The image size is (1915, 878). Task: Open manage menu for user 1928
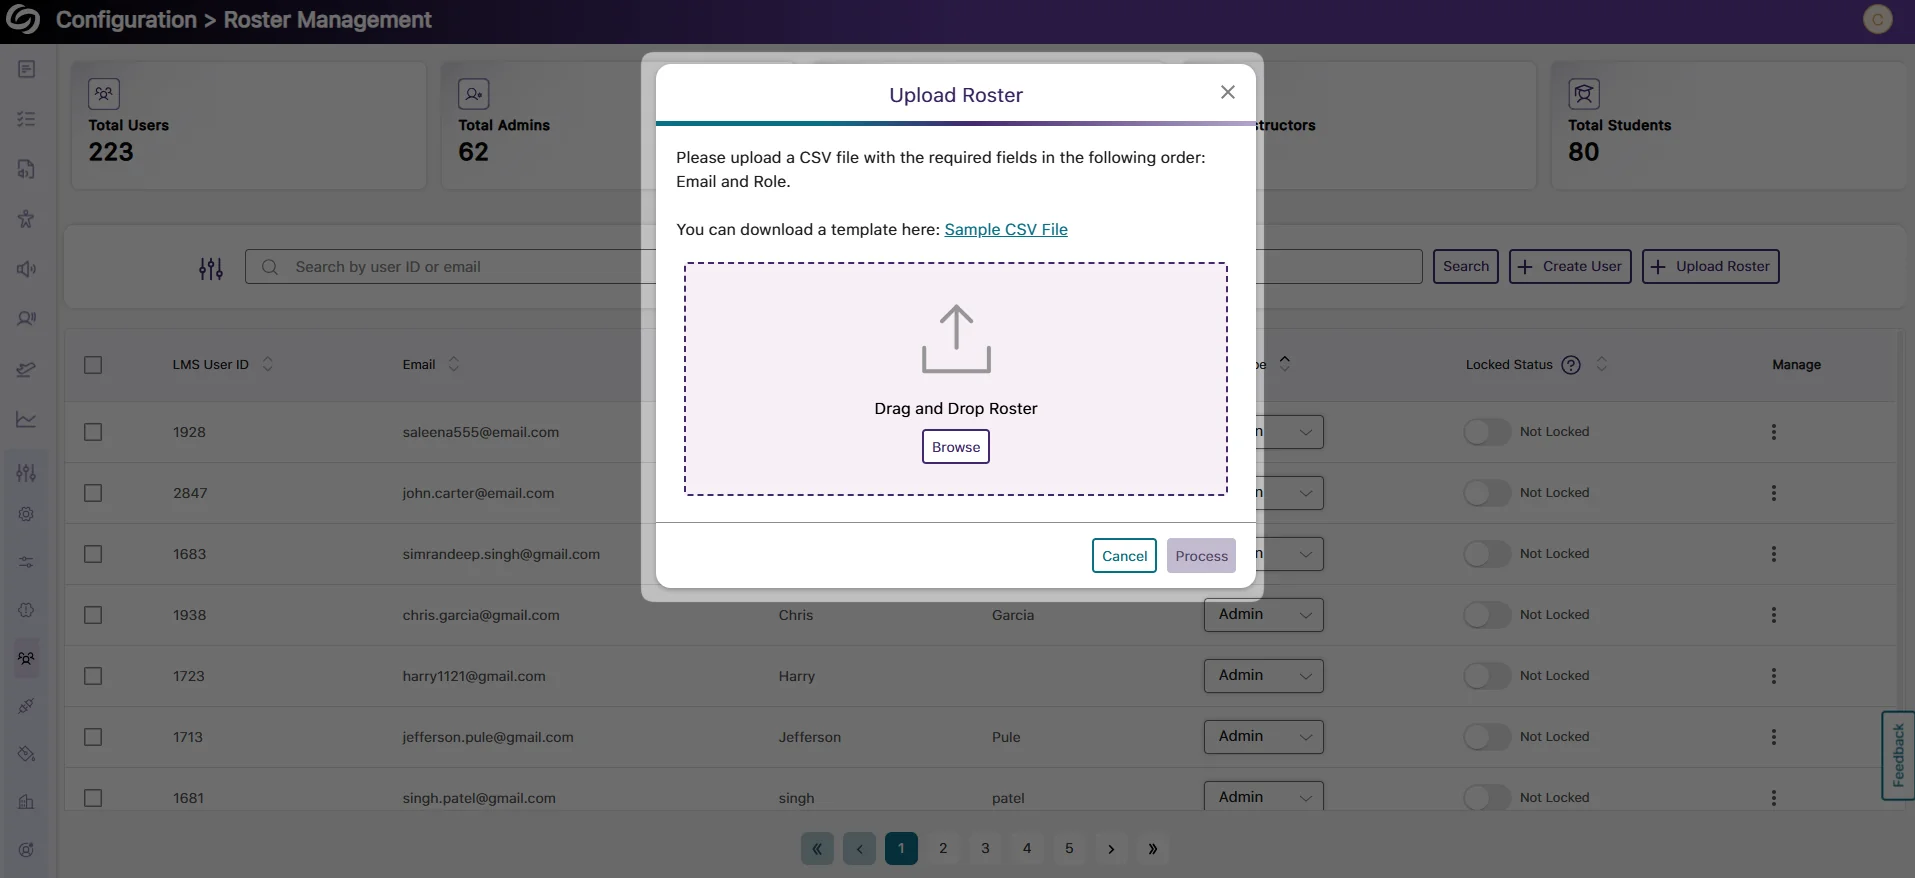pos(1773,432)
